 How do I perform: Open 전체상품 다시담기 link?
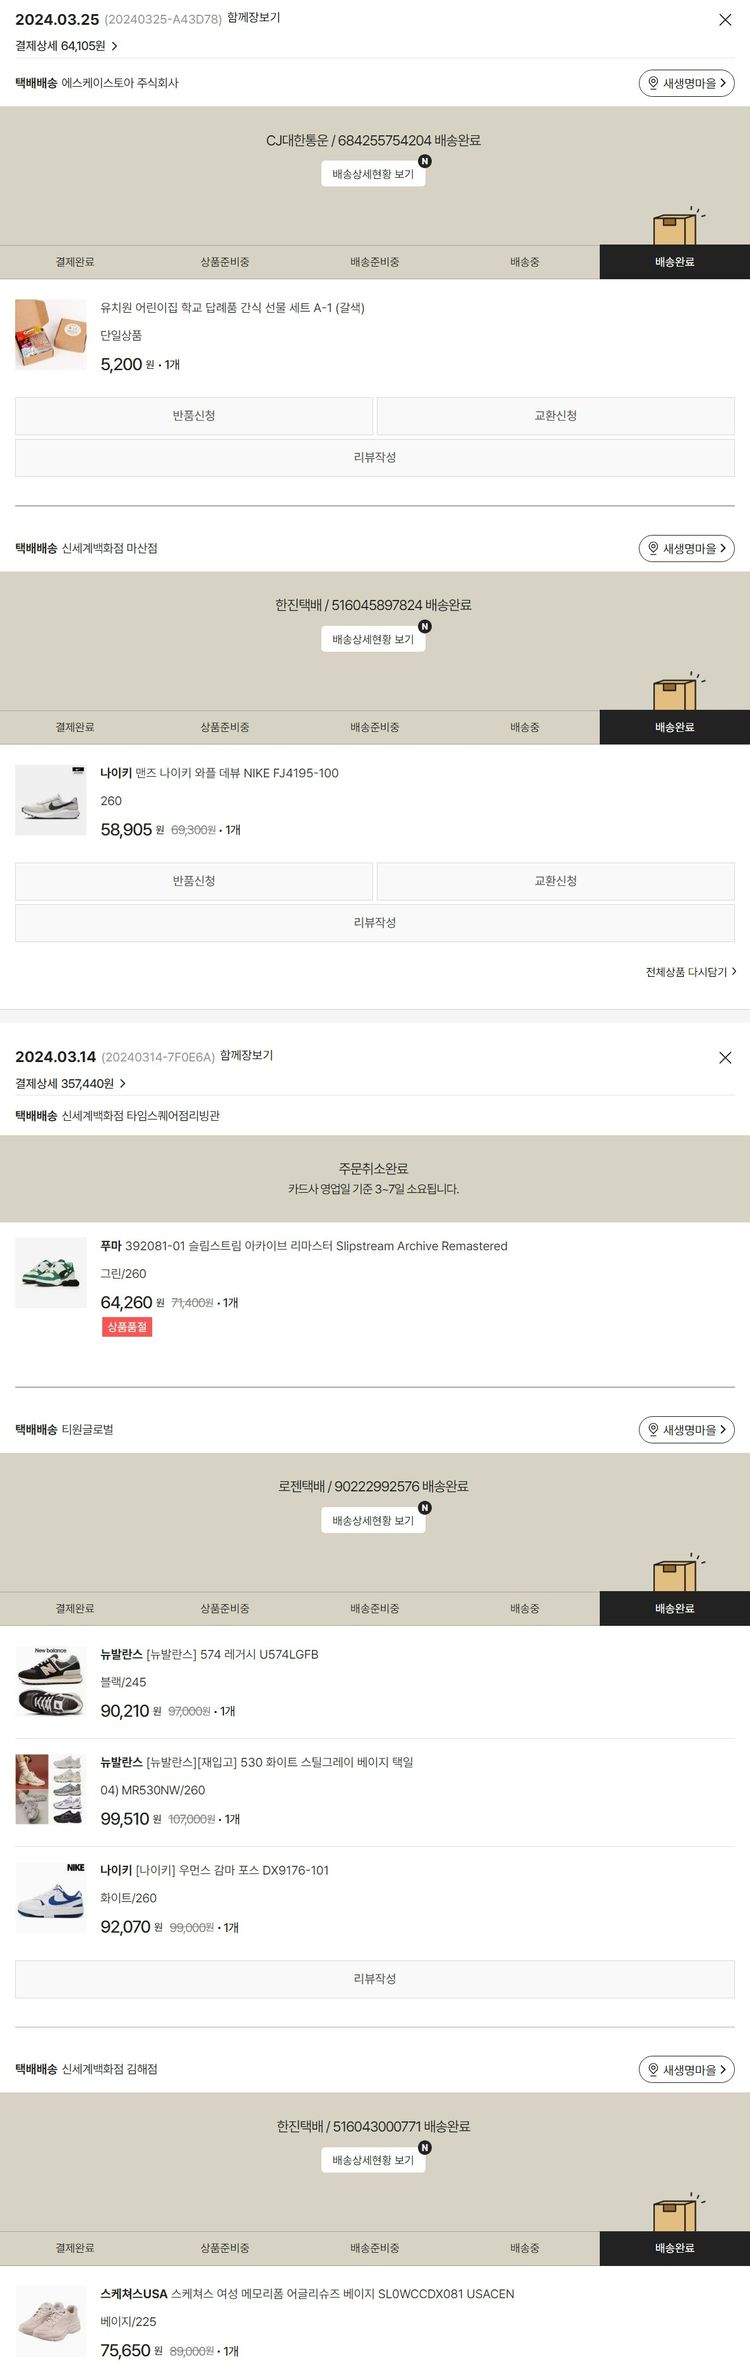[690, 971]
